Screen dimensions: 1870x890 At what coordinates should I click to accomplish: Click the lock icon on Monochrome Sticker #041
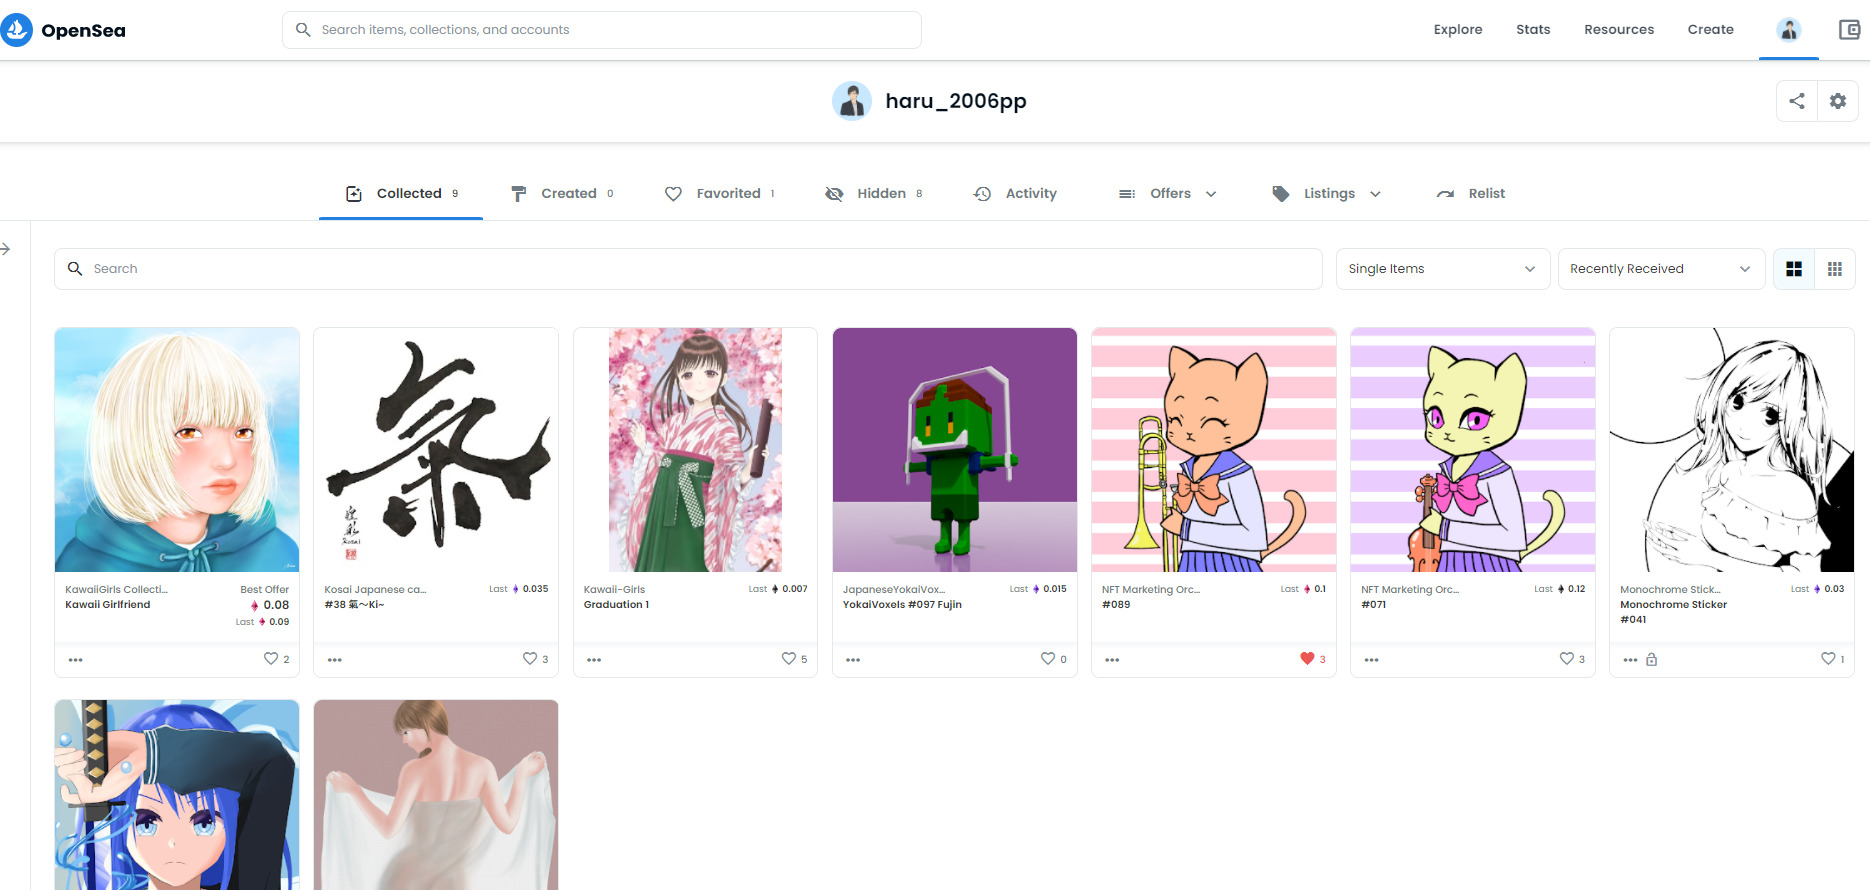pyautogui.click(x=1652, y=660)
